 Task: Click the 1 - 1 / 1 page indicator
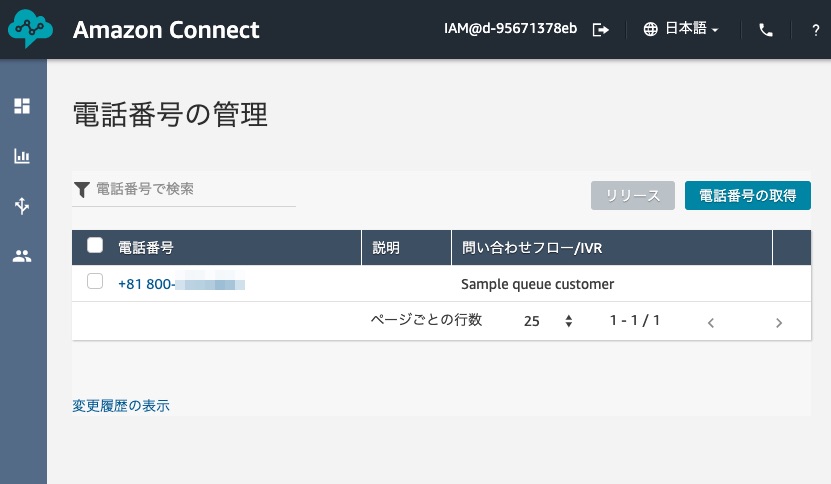click(634, 320)
